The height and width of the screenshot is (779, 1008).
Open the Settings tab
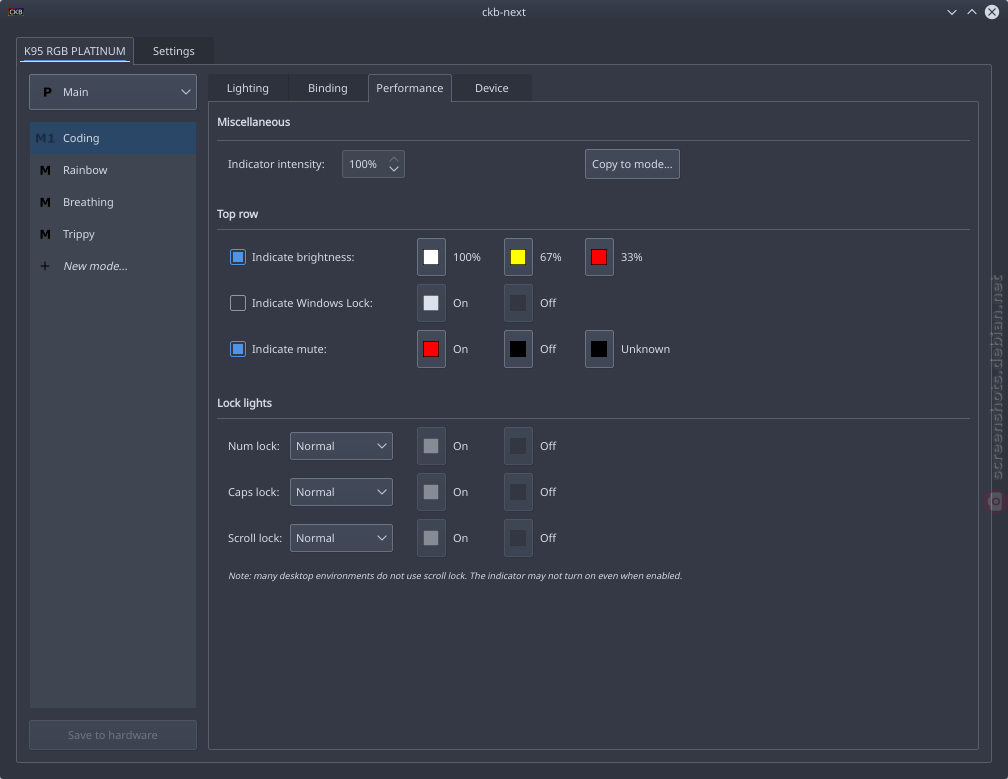click(174, 51)
